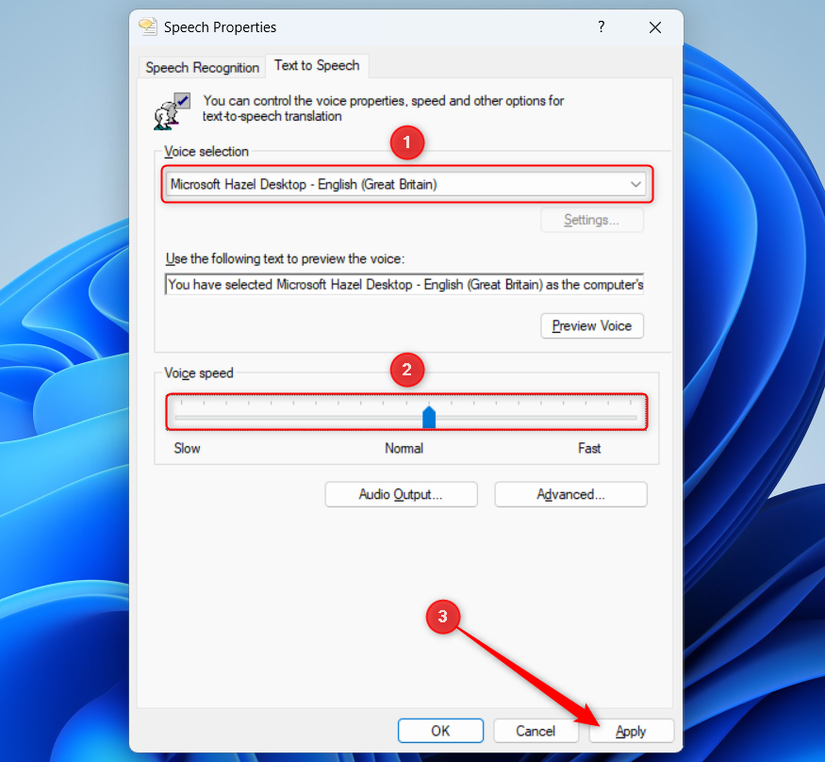The height and width of the screenshot is (762, 825).
Task: Click the grayed-out Settings button
Action: [x=592, y=220]
